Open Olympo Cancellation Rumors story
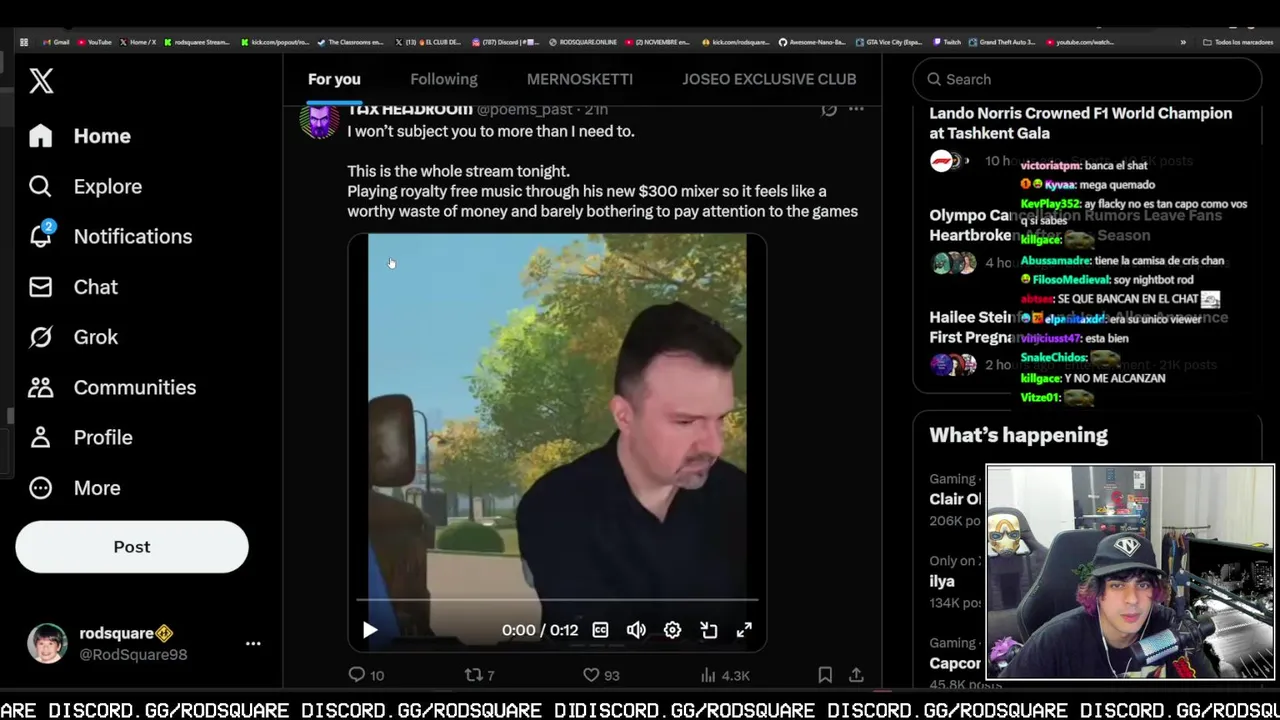This screenshot has width=1280, height=720. pos(1075,225)
